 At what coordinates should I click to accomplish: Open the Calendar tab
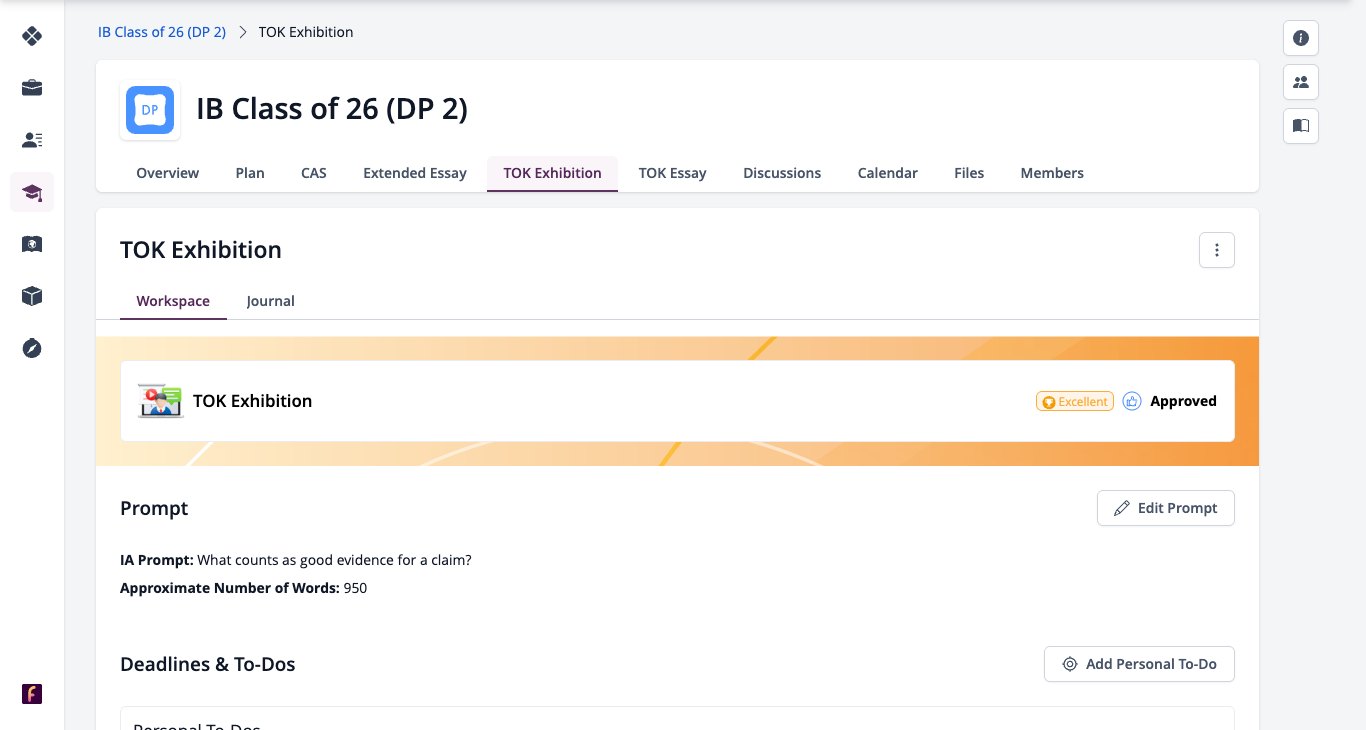tap(888, 173)
